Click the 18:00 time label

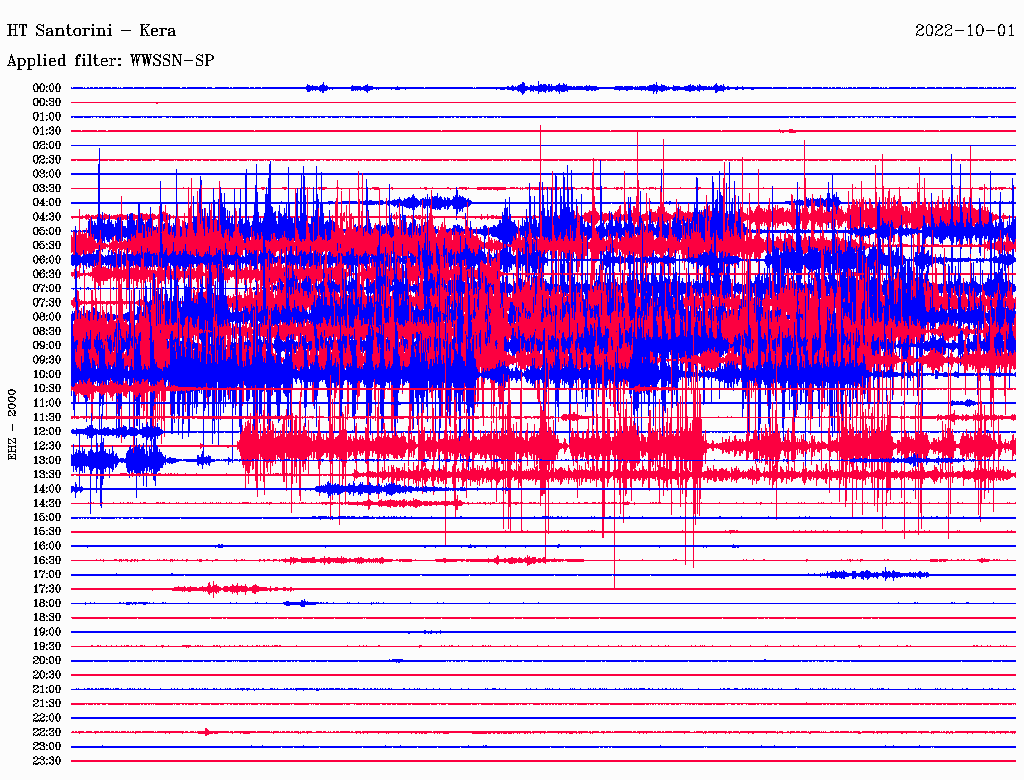47,603
